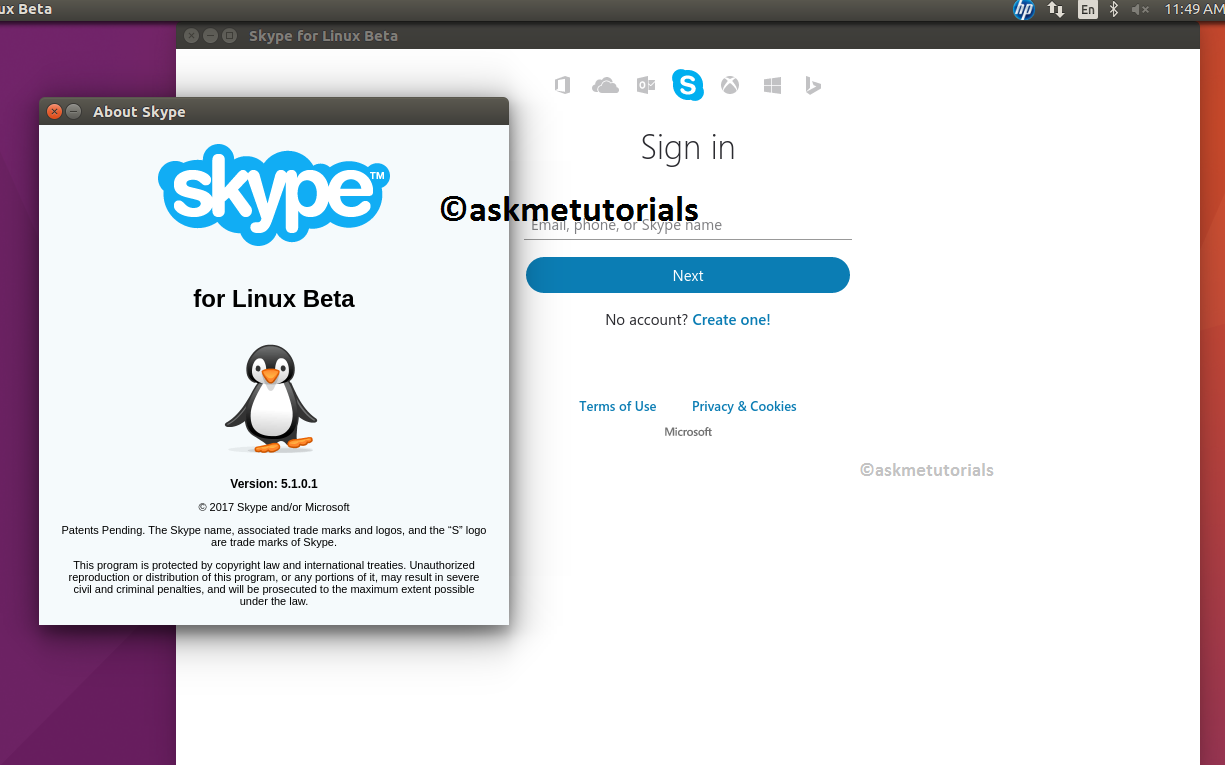Click the Bing icon in the sign-in header
Viewport: 1225px width, 765px height.
(813, 86)
